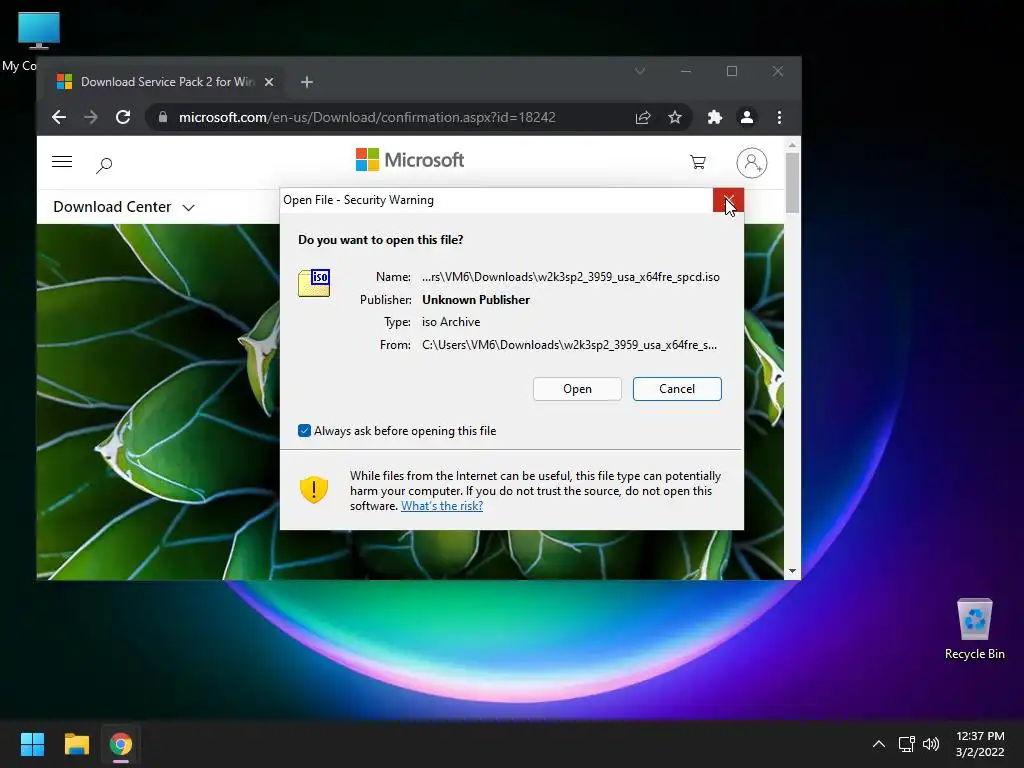Open the Microsoft shopping cart
1024x768 pixels.
(x=698, y=162)
